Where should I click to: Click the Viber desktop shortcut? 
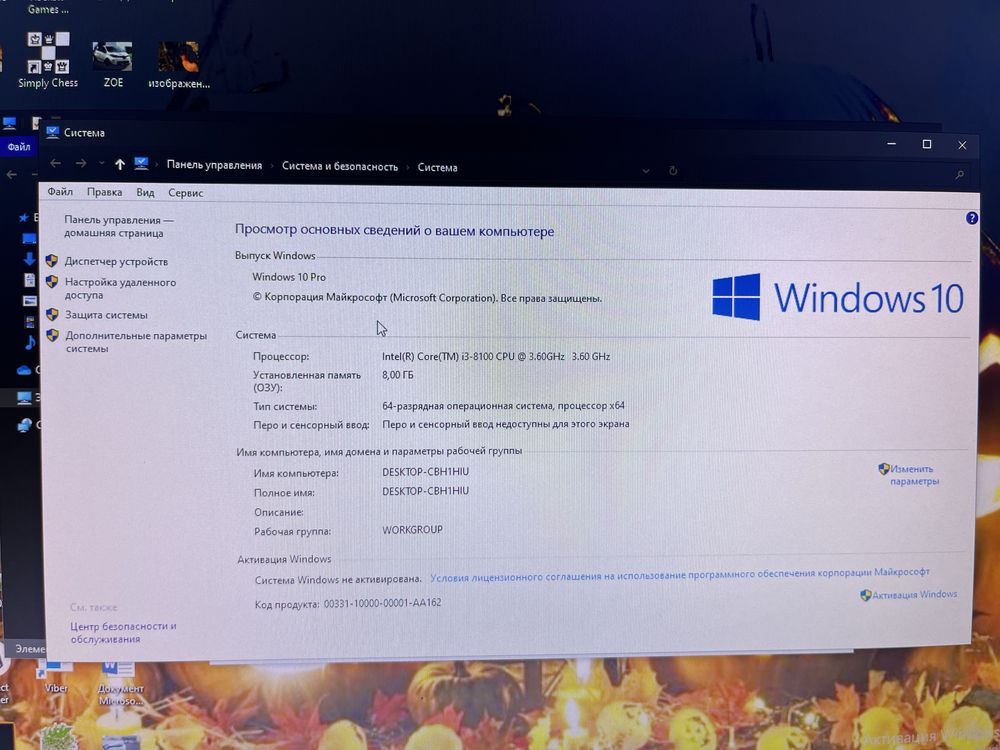coord(56,677)
